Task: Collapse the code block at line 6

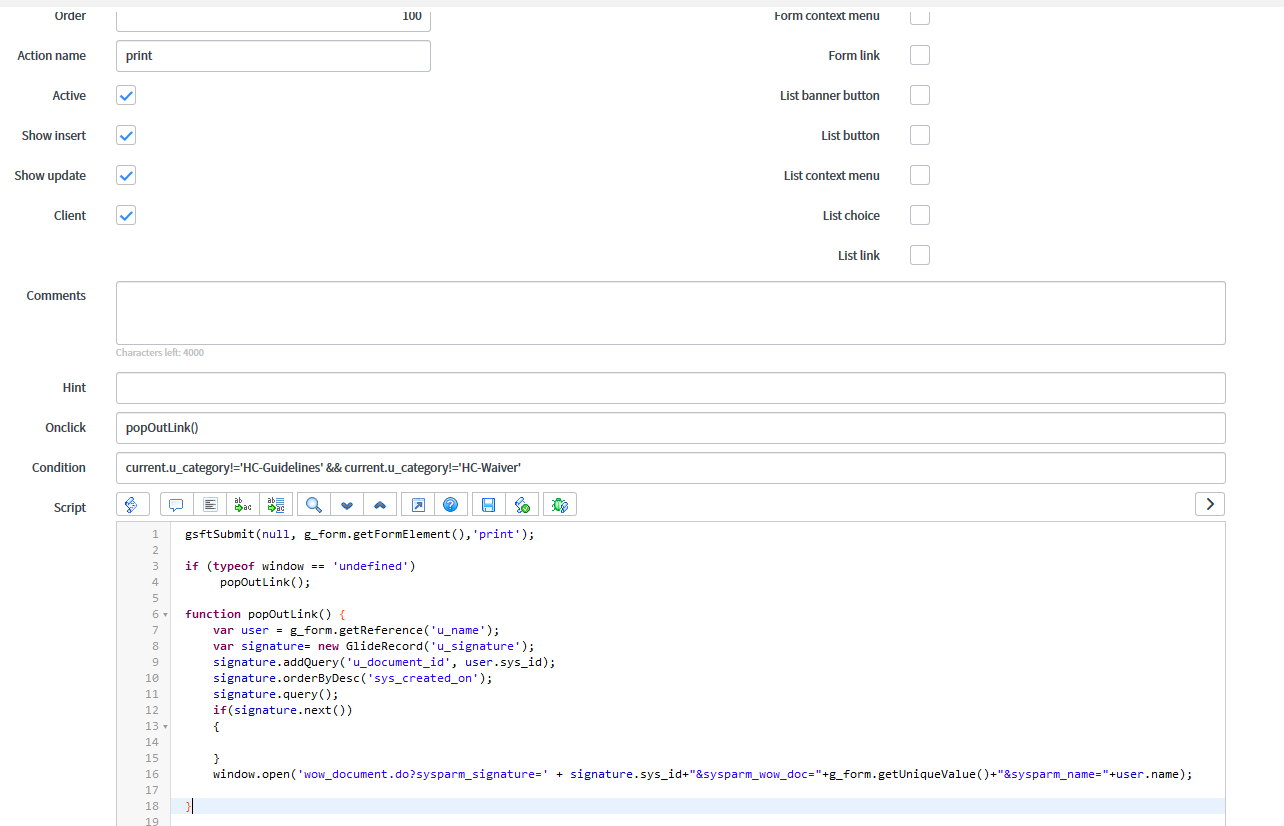Action: [x=164, y=613]
